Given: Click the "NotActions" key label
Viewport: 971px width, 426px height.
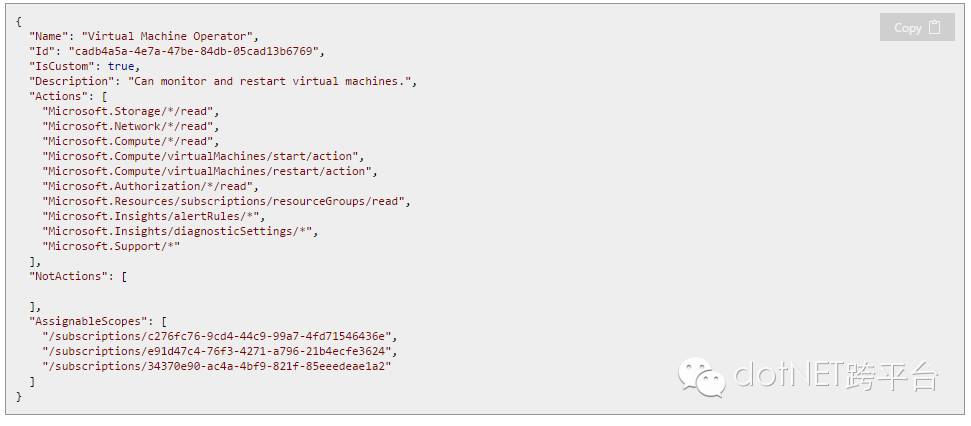Looking at the screenshot, I should pyautogui.click(x=70, y=275).
